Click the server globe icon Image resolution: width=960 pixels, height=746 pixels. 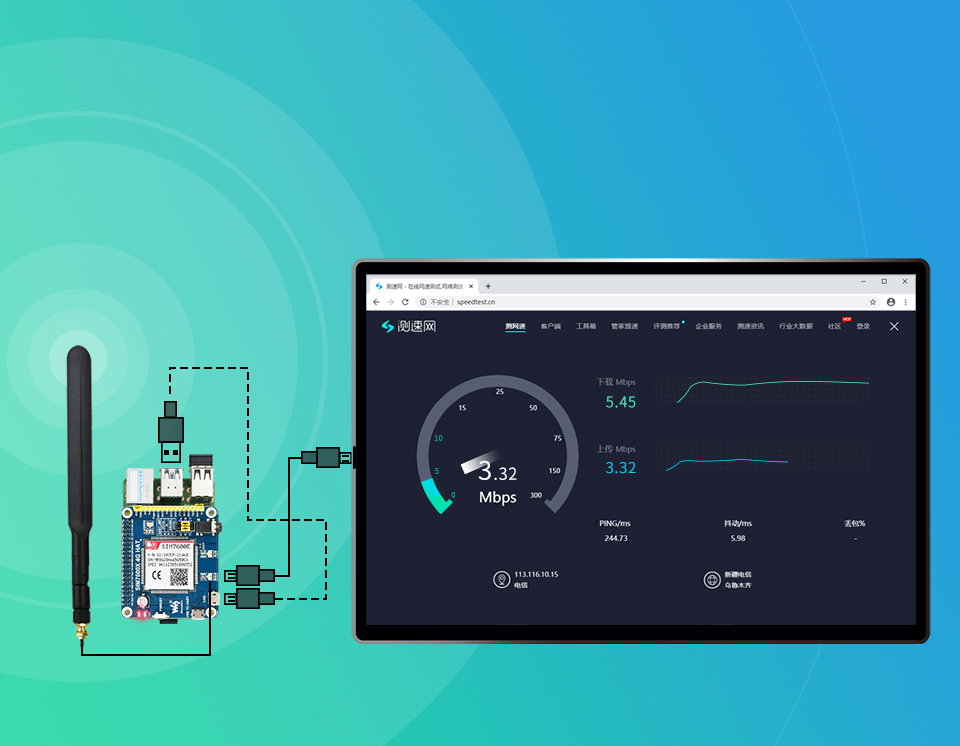pos(711,580)
